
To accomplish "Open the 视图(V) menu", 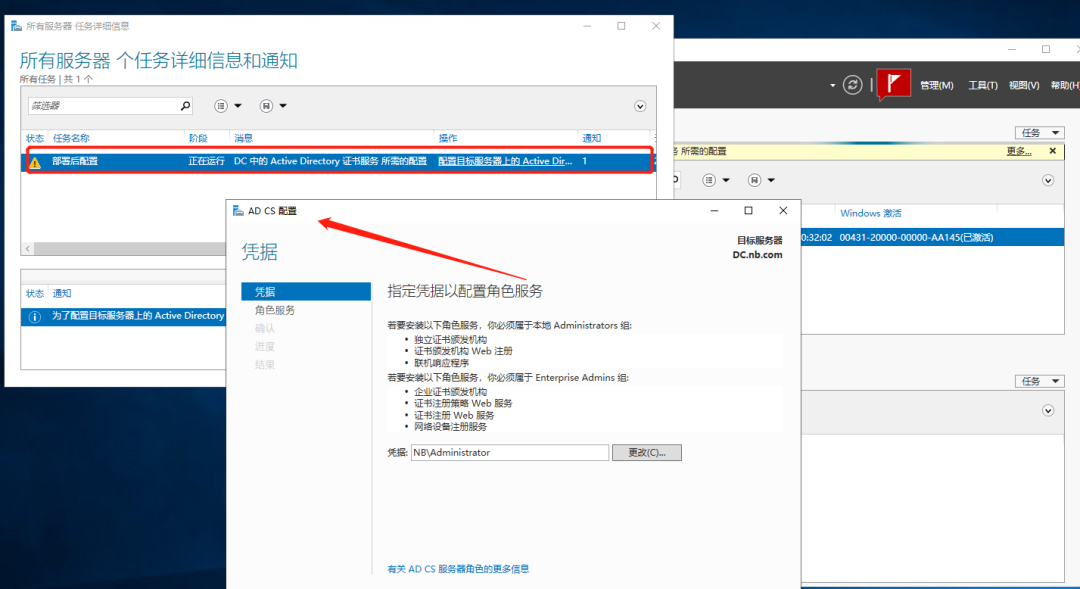I will 1024,85.
